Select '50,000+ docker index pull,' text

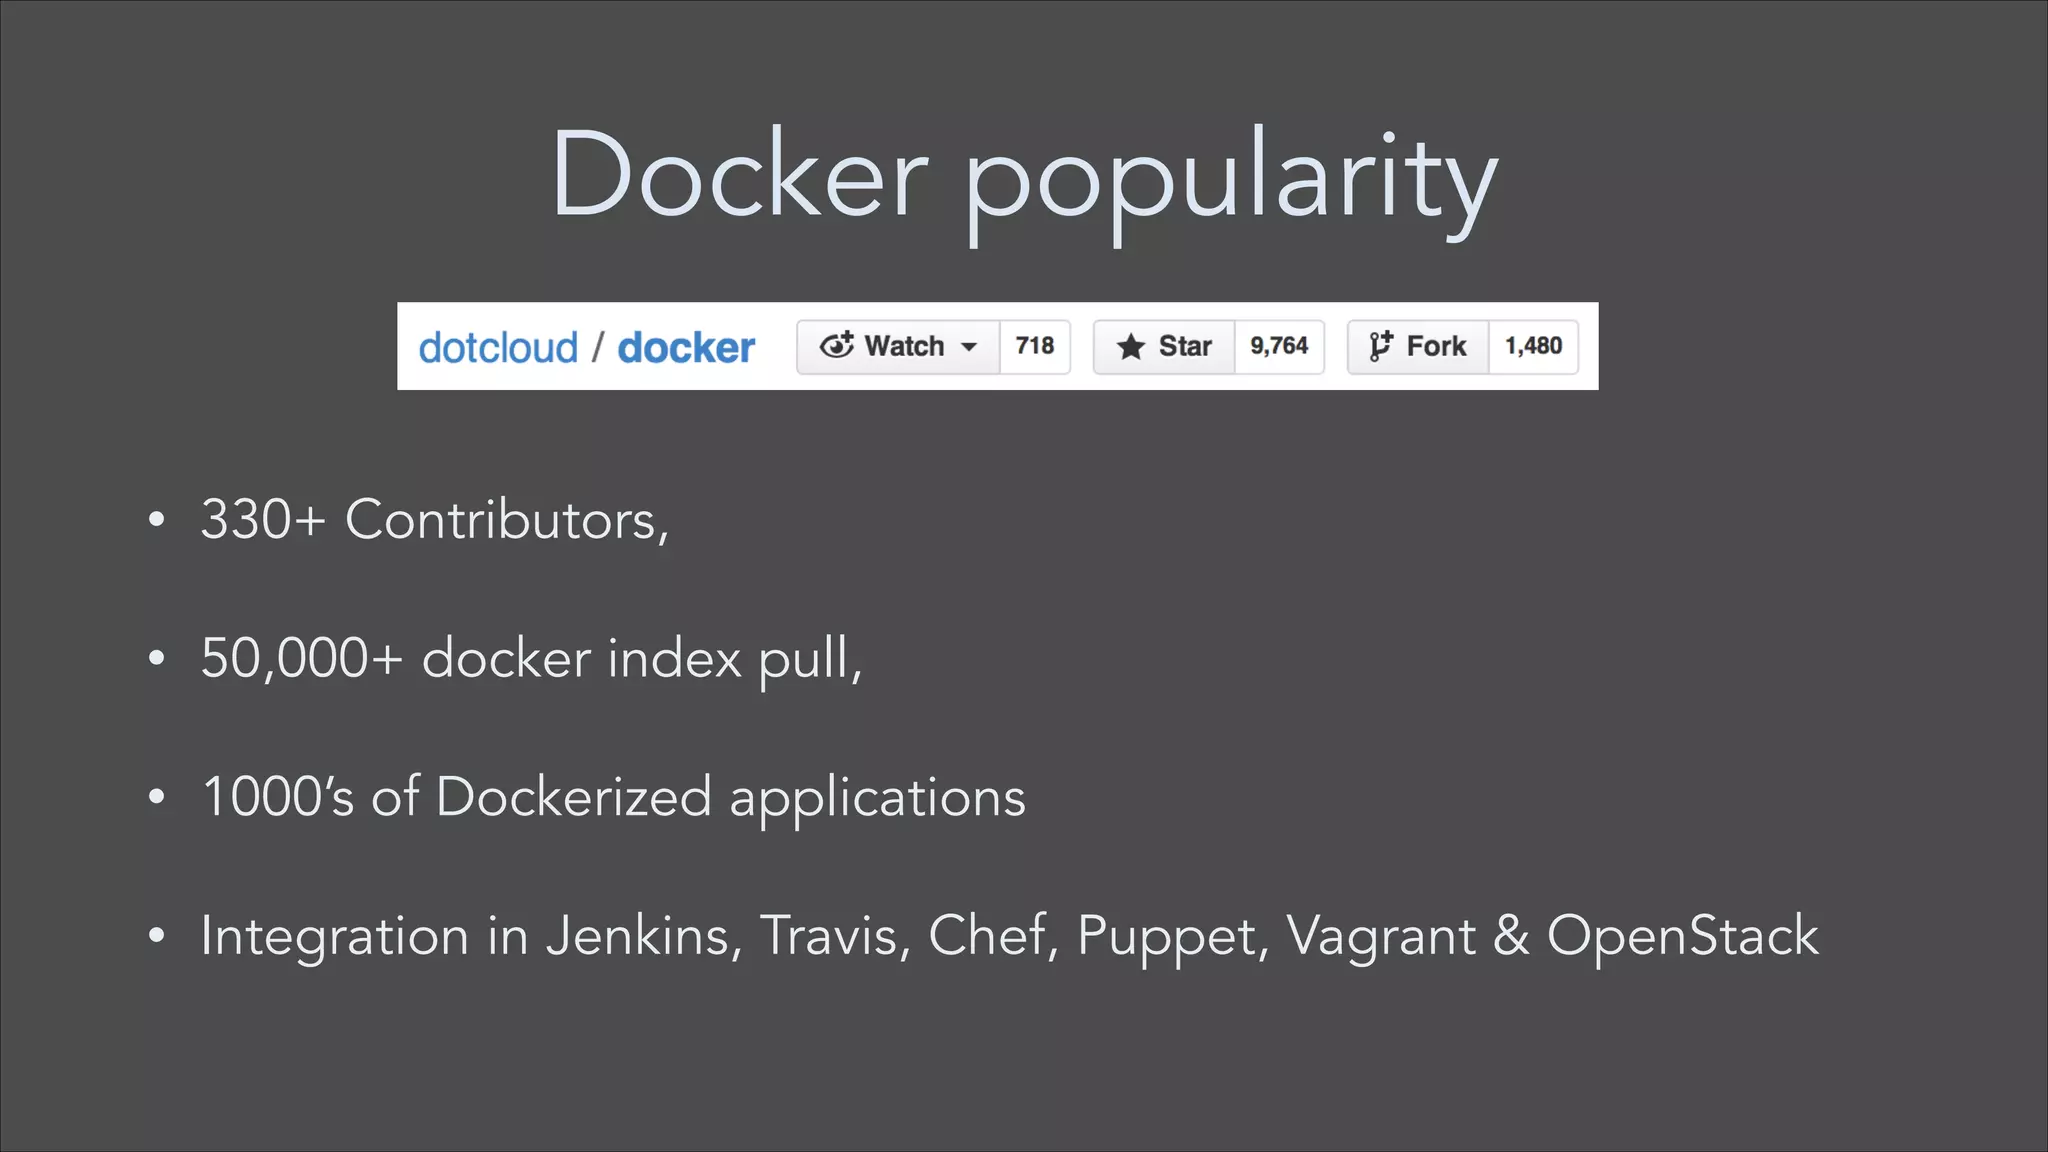point(531,659)
